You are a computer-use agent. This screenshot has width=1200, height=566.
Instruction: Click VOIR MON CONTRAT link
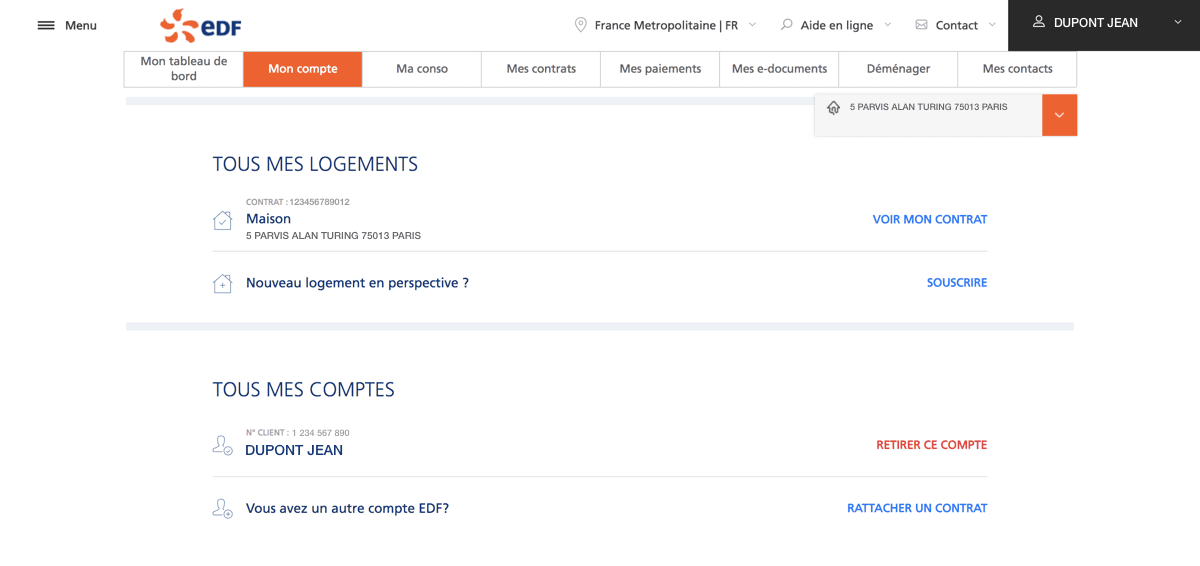930,219
